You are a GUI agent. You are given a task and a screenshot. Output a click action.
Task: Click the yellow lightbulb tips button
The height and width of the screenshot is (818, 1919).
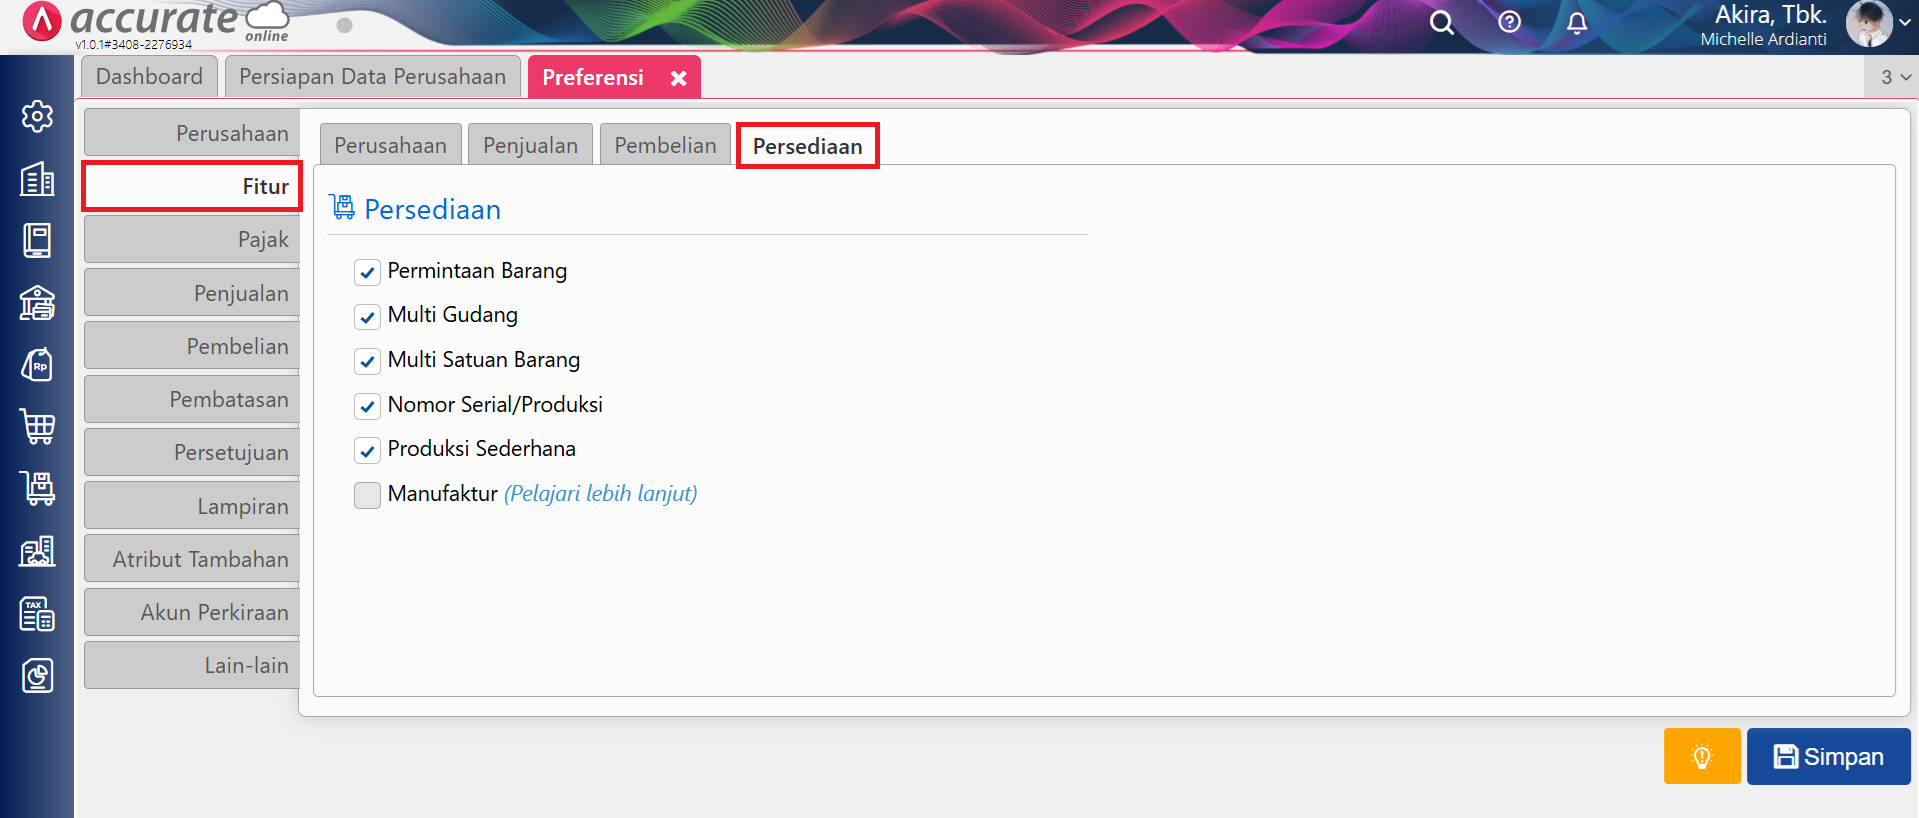click(x=1701, y=756)
